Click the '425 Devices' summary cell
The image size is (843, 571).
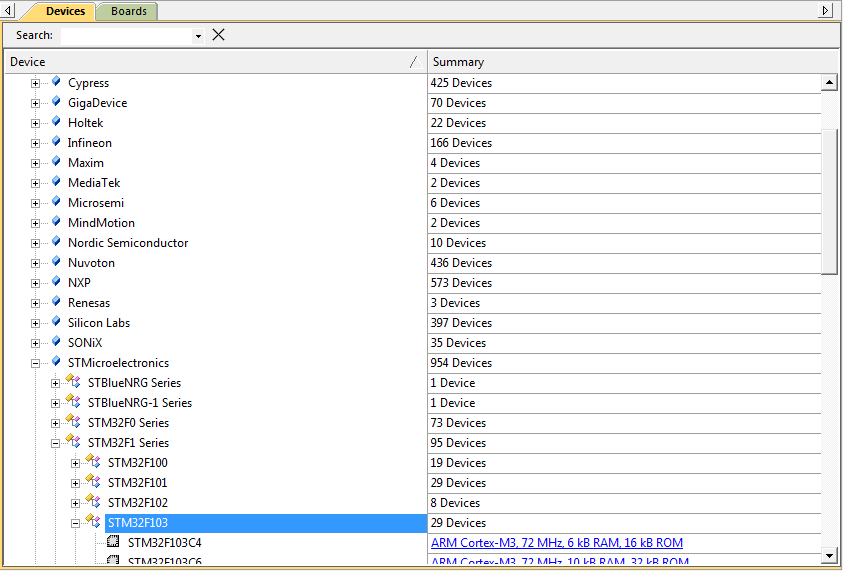(624, 83)
